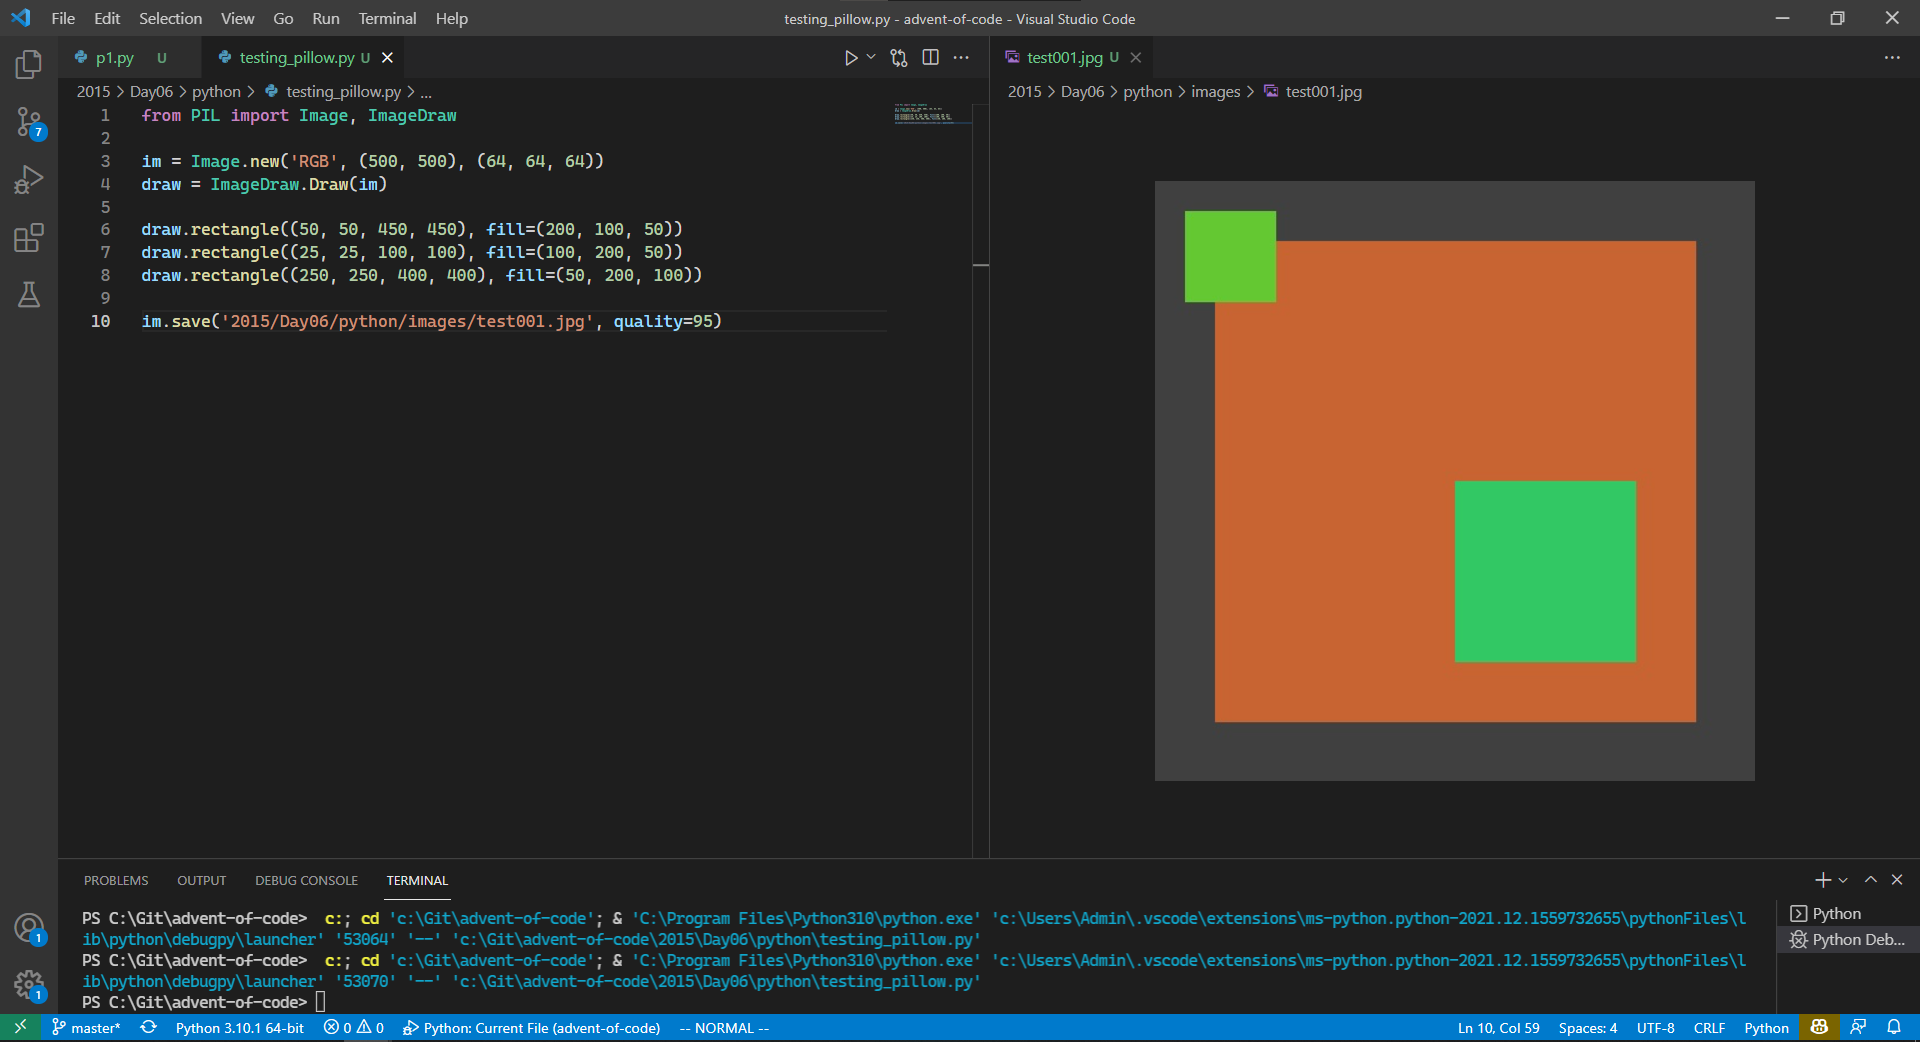Click Ln 10, Col 59 indicator
The width and height of the screenshot is (1920, 1042).
point(1498,1028)
